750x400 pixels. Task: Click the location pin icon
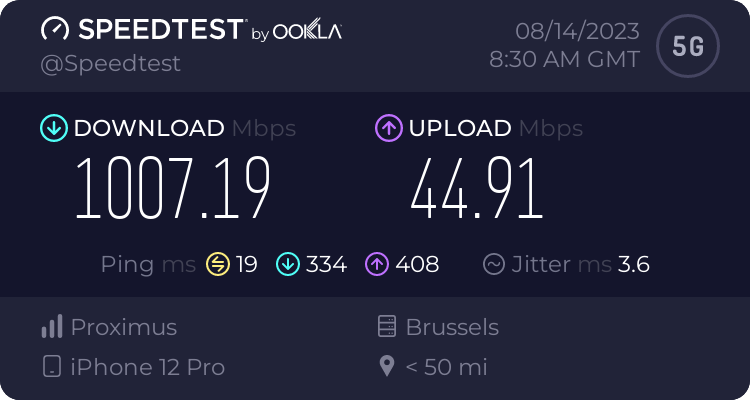[x=387, y=367]
